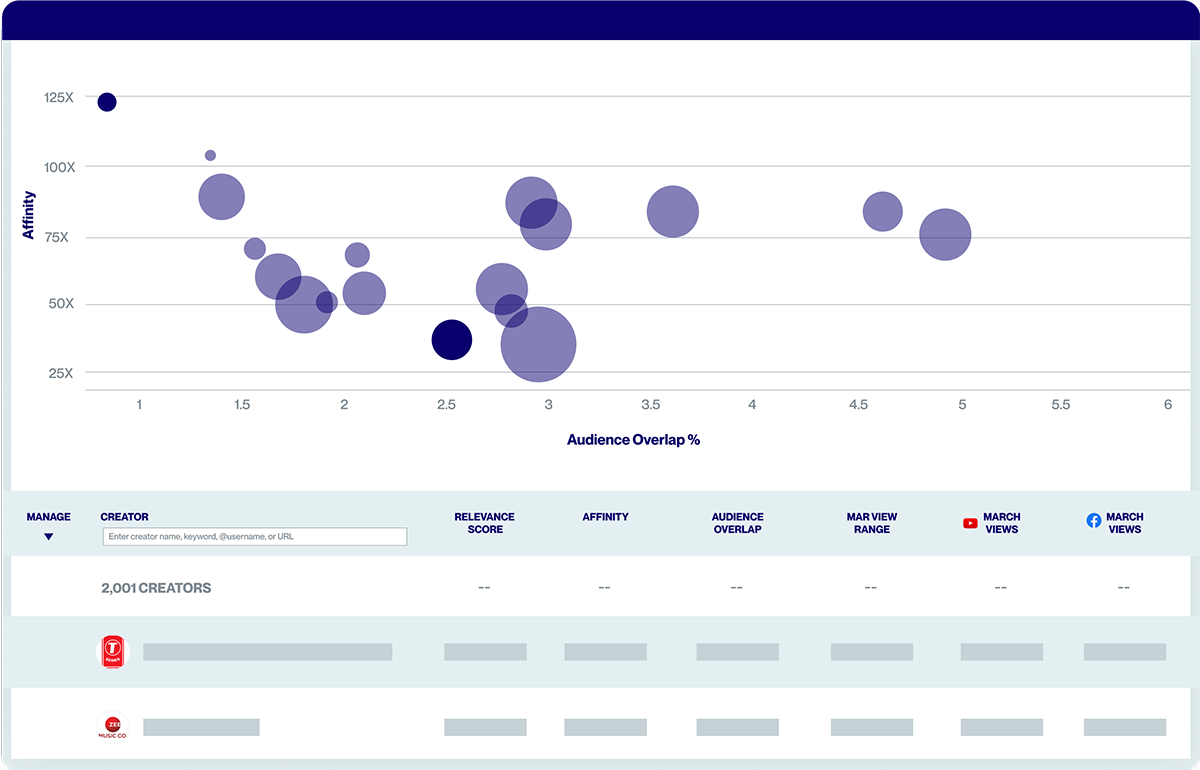Click the T-Series creator logo icon
1200x770 pixels.
pos(112,652)
